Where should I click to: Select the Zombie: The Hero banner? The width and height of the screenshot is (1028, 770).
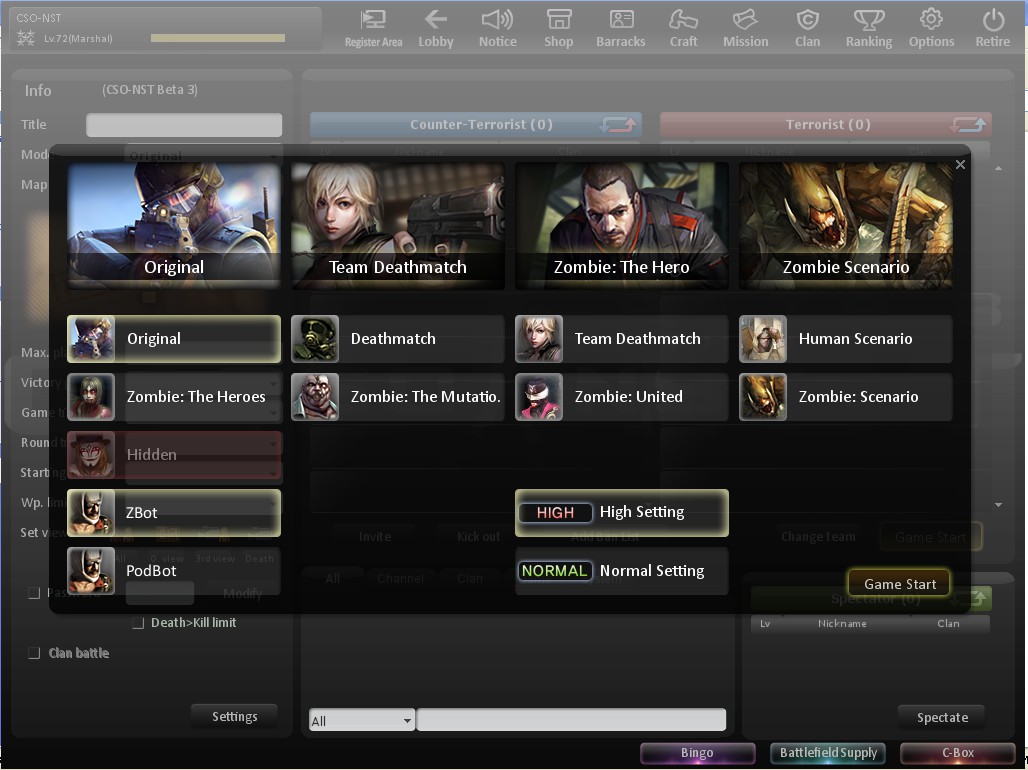click(x=622, y=226)
